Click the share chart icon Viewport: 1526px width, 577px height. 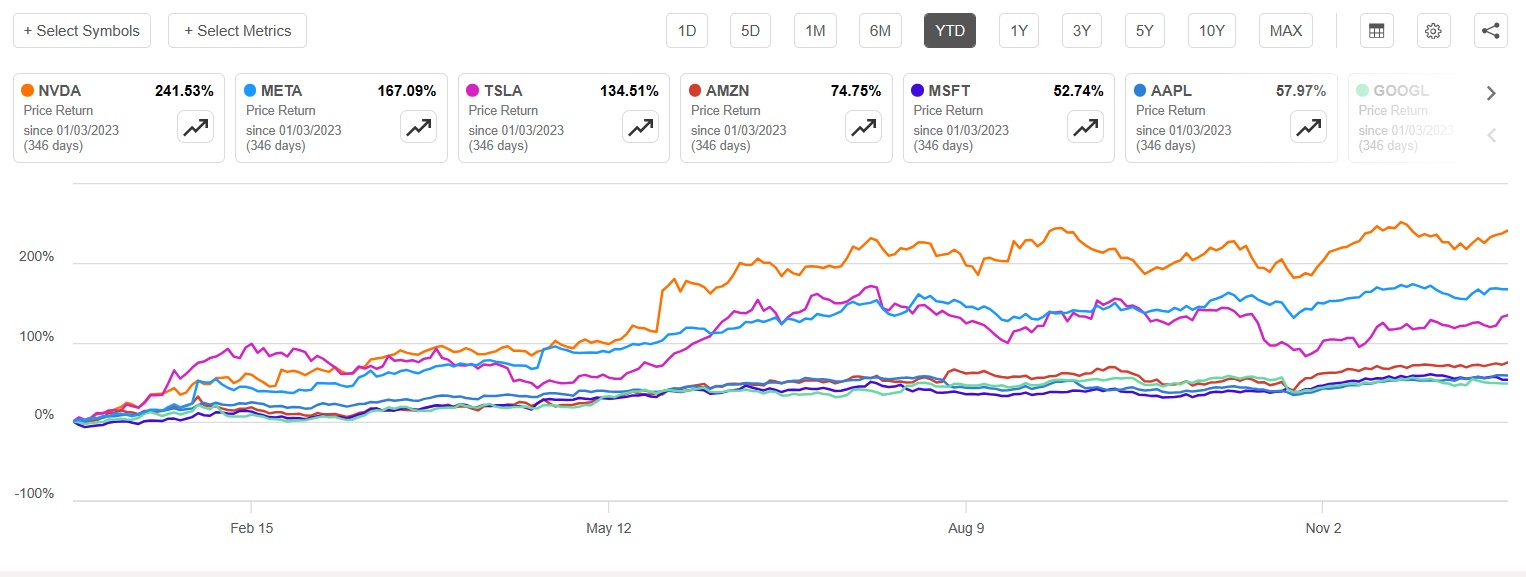tap(1490, 31)
